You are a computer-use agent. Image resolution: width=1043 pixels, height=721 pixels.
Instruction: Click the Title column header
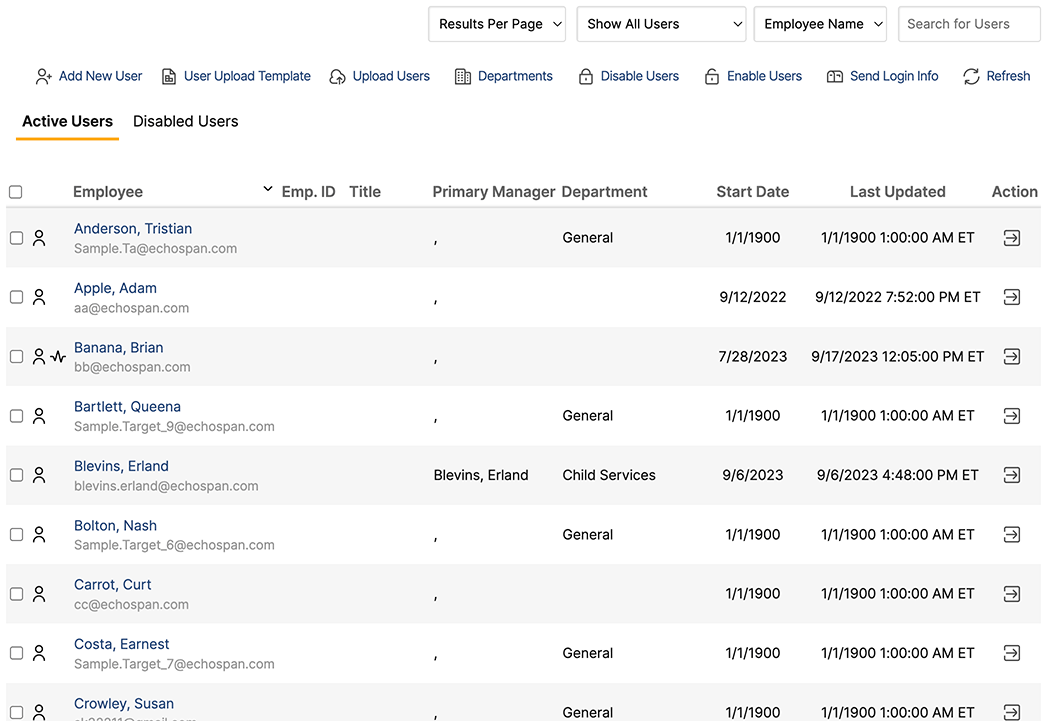pyautogui.click(x=365, y=192)
